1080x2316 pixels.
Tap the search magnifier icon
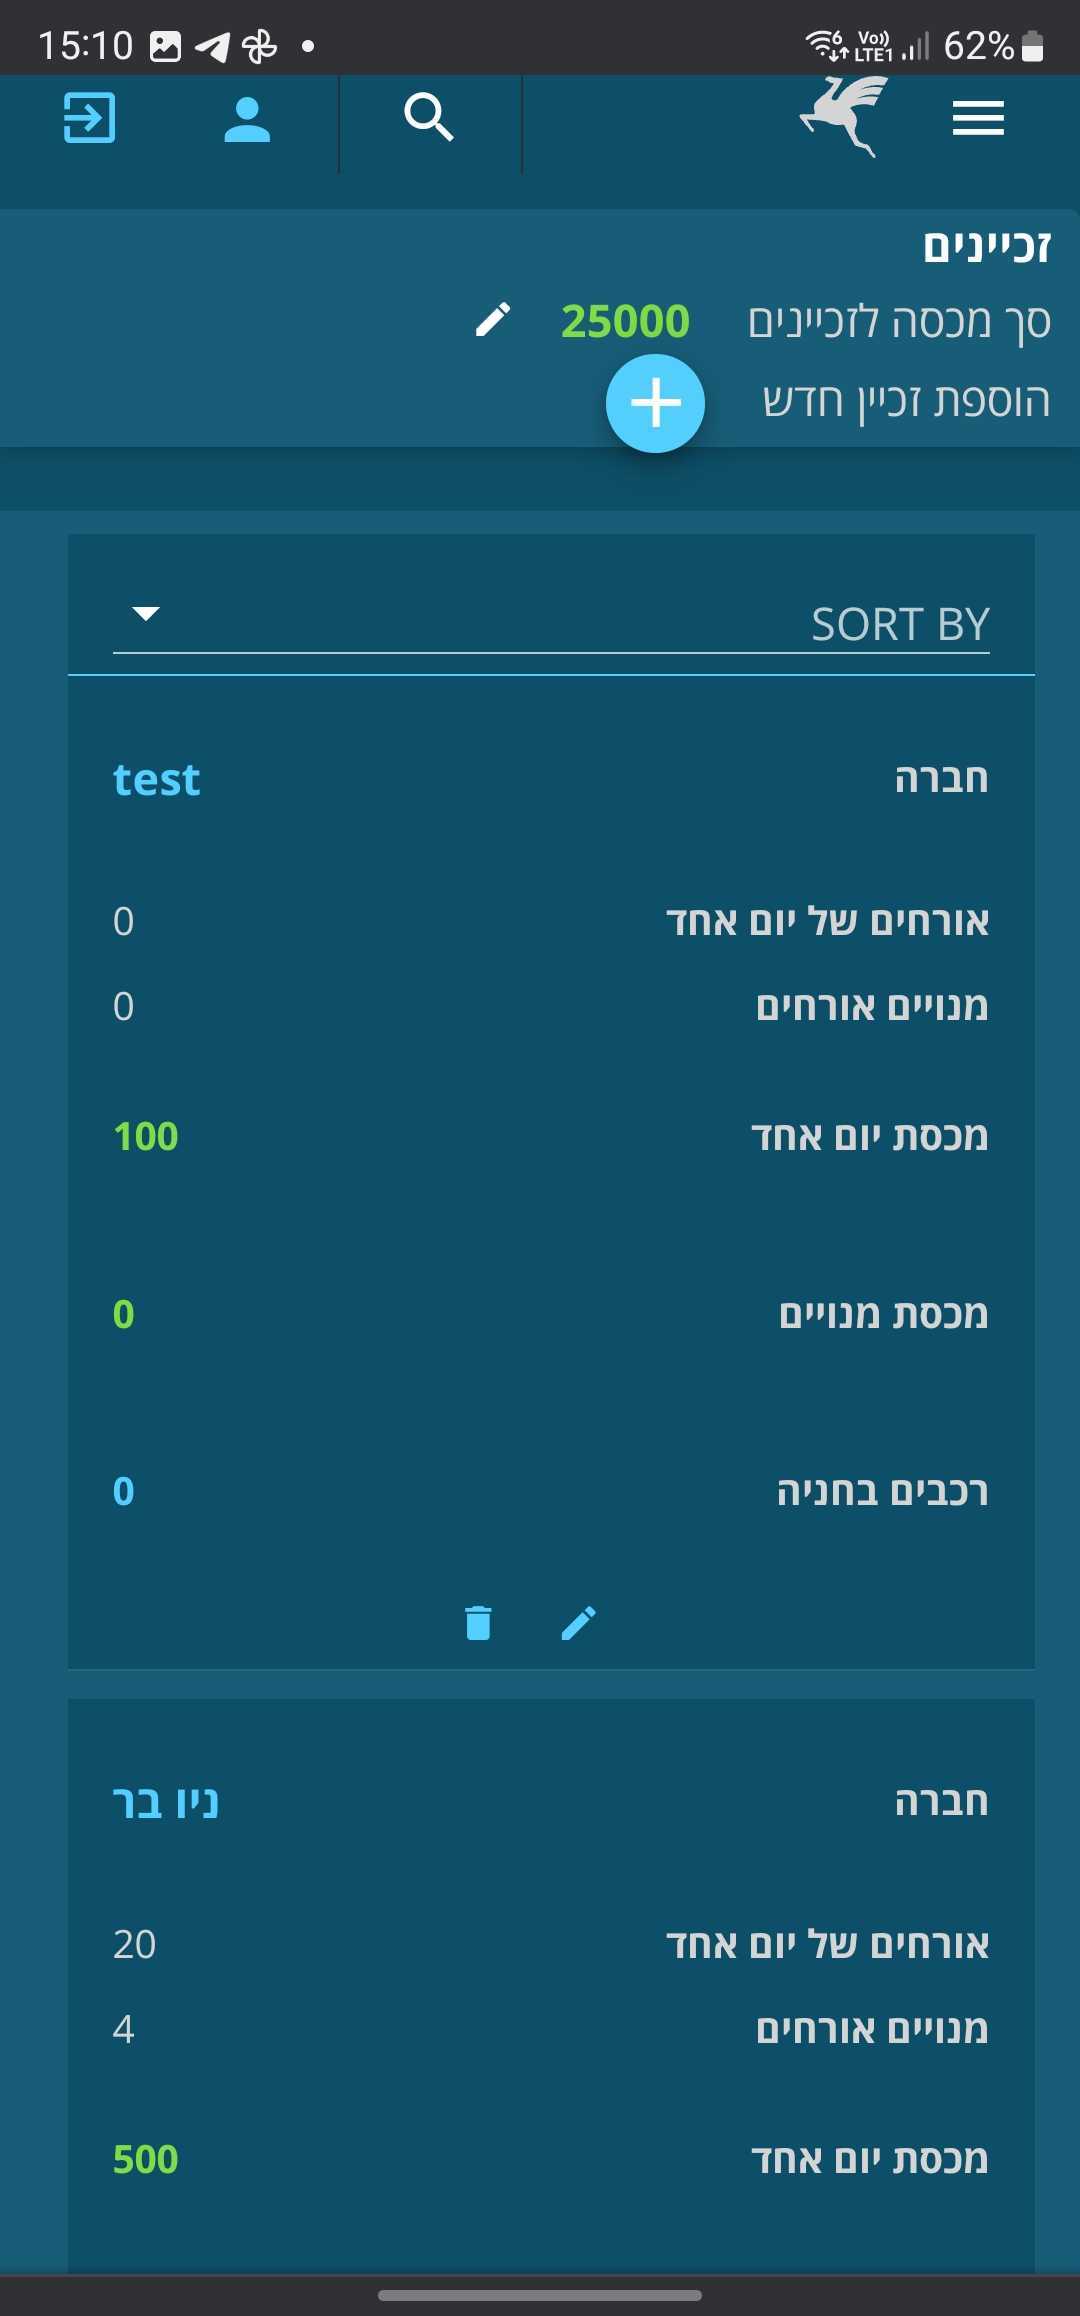(429, 118)
